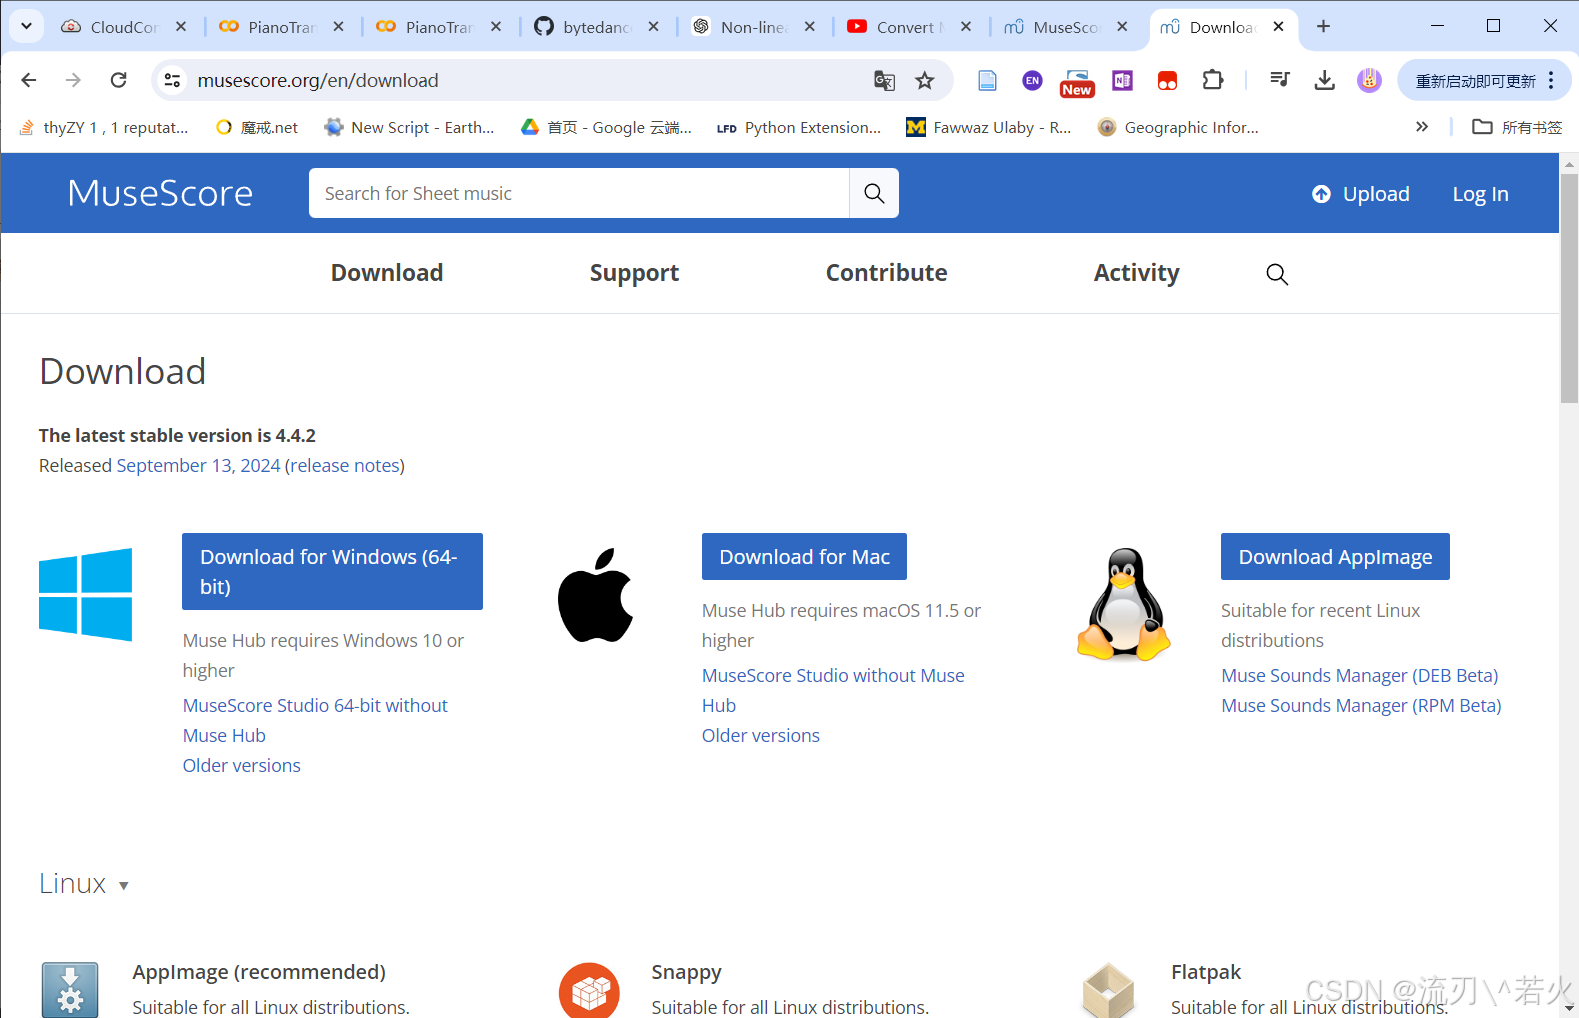
Task: Close the CloudConvert tab
Action: coord(181,27)
